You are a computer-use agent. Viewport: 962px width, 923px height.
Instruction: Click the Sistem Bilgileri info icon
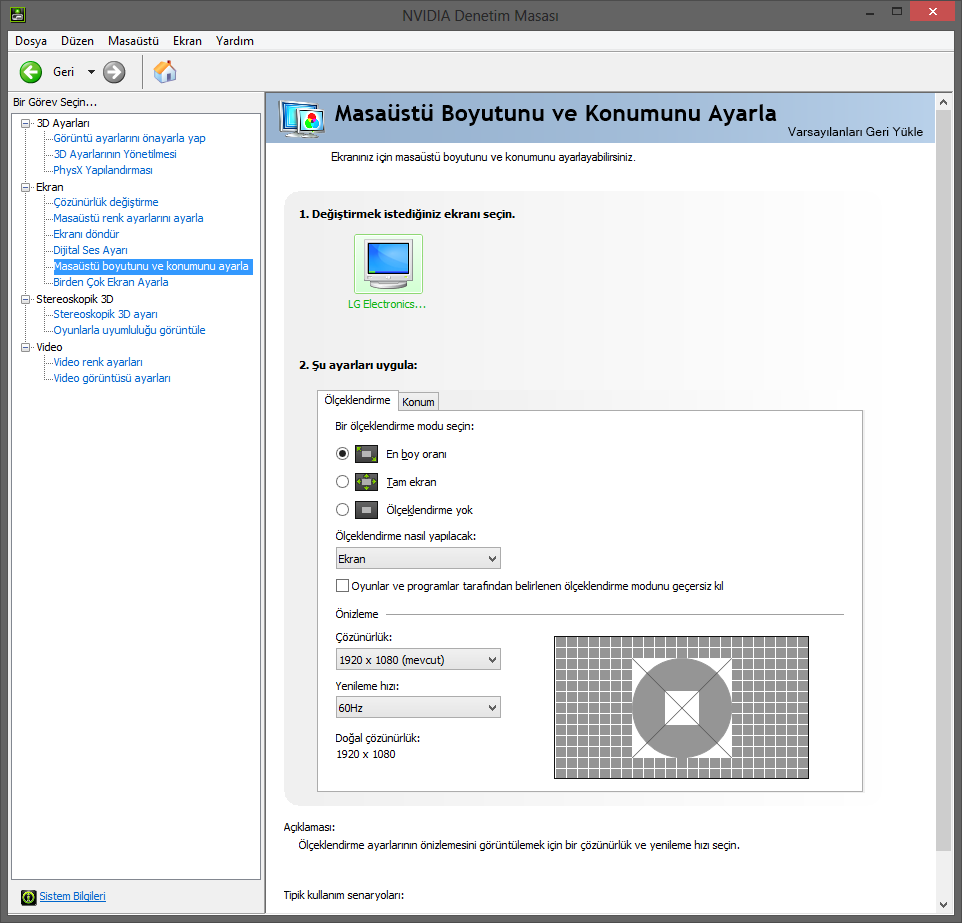[29, 897]
